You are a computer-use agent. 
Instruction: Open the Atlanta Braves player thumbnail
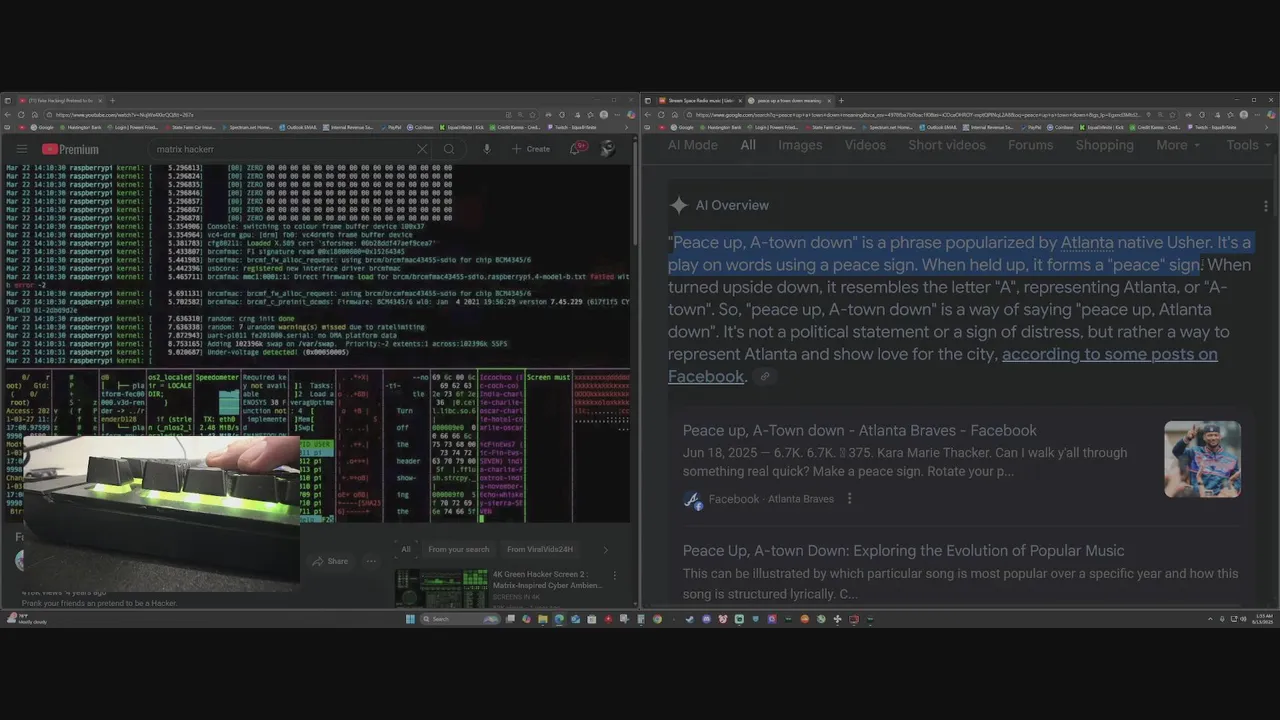pos(1202,459)
